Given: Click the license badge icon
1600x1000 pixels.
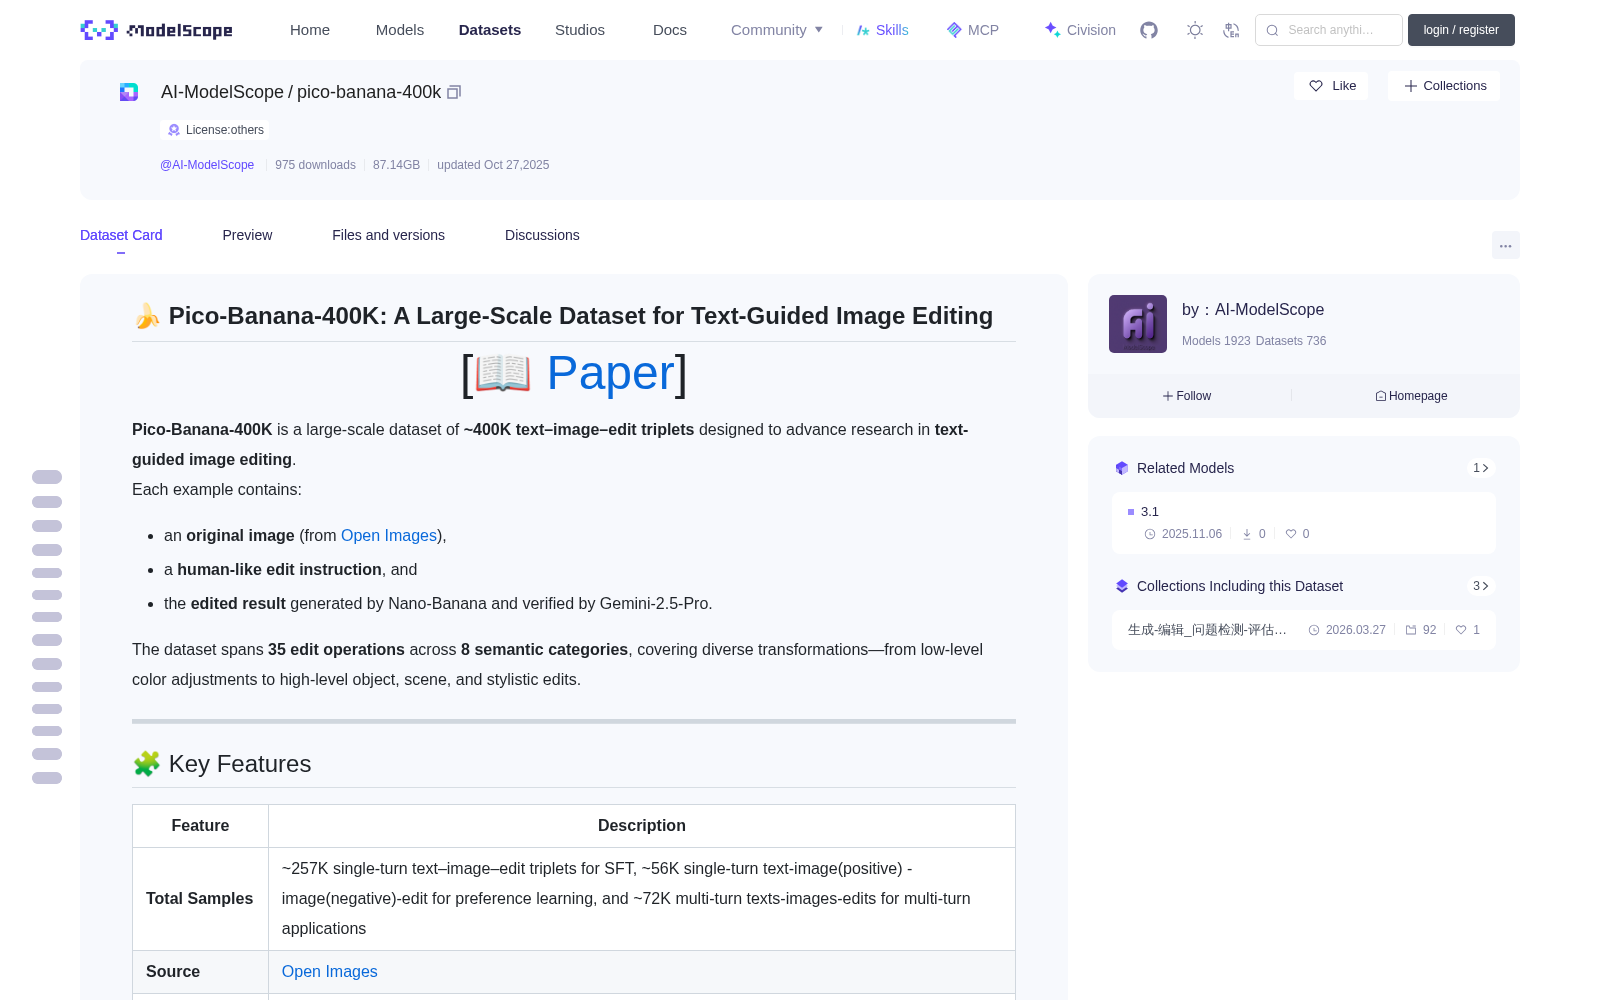Looking at the screenshot, I should tap(174, 130).
